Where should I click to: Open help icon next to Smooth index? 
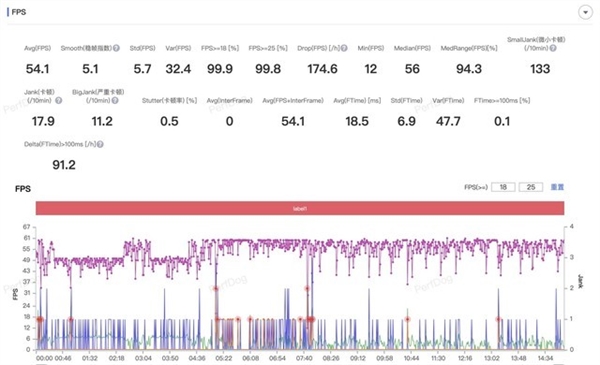click(116, 48)
